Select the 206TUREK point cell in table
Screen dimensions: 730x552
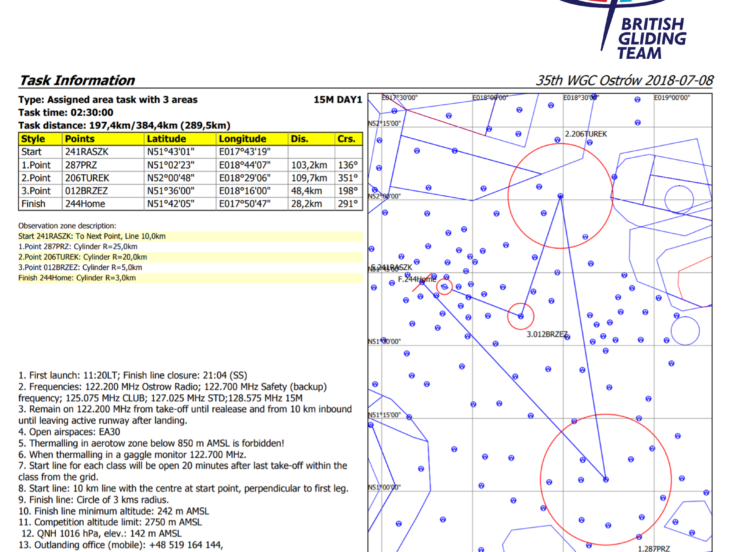point(88,176)
